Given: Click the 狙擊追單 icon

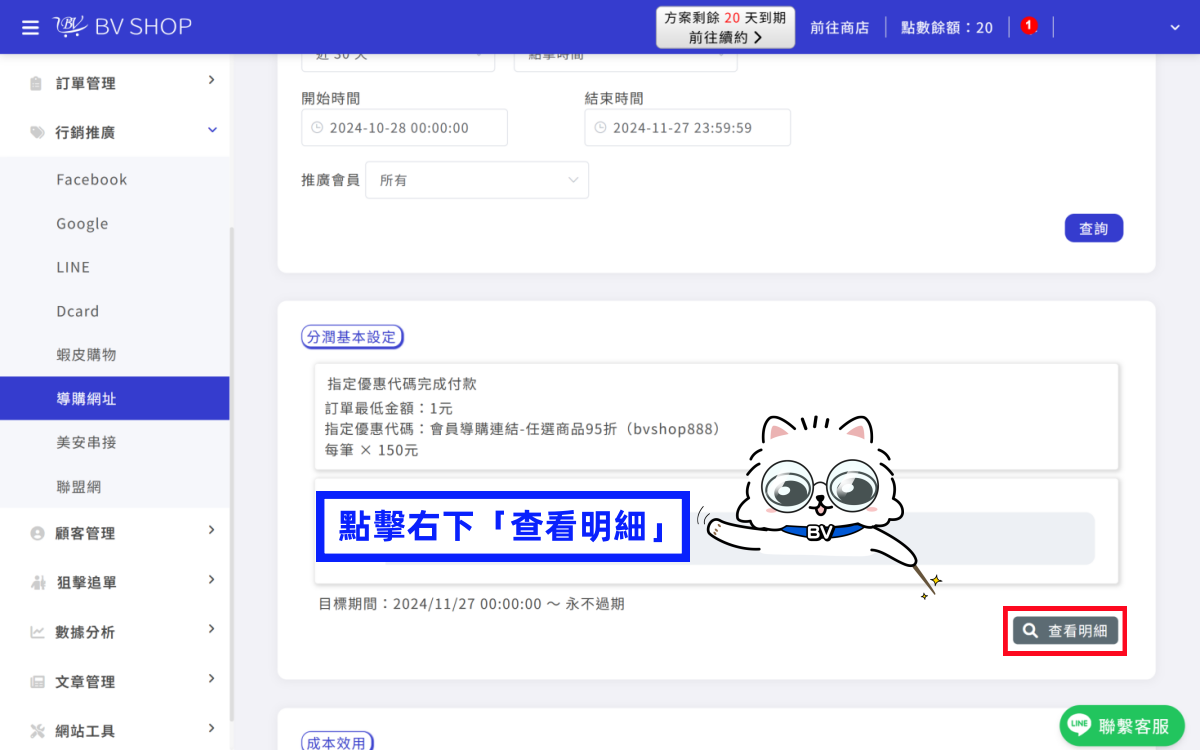Looking at the screenshot, I should pyautogui.click(x=37, y=582).
